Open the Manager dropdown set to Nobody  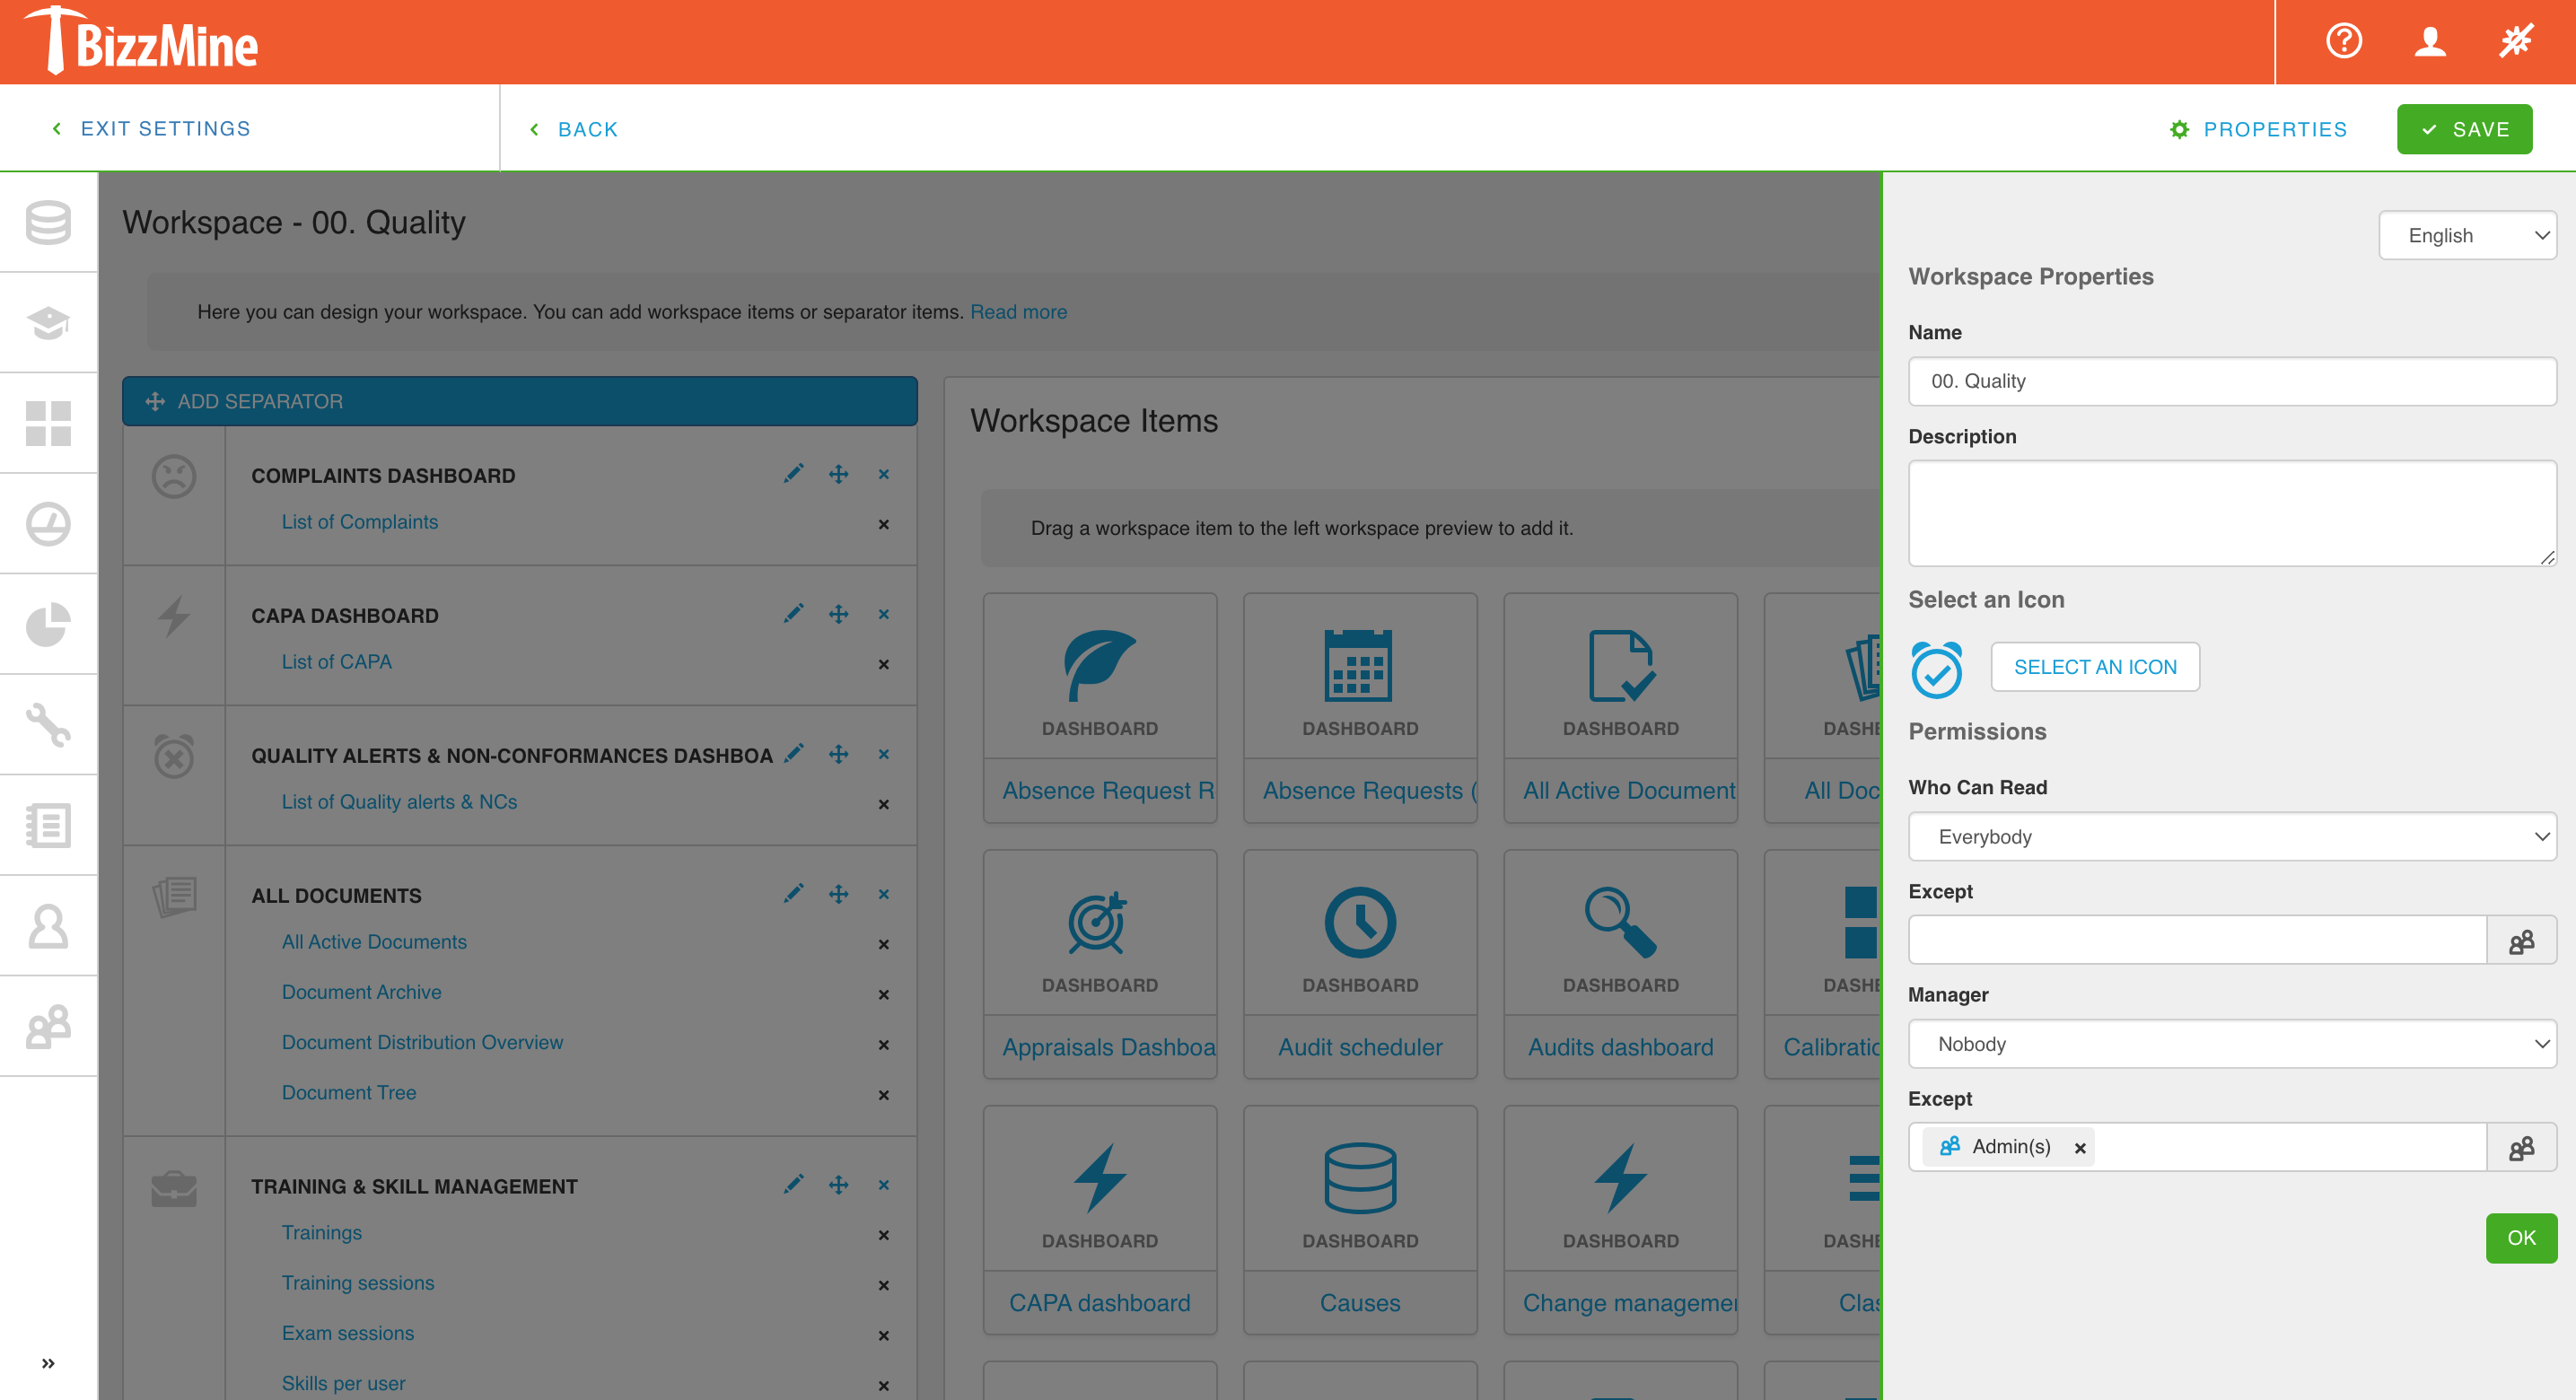tap(2232, 1043)
